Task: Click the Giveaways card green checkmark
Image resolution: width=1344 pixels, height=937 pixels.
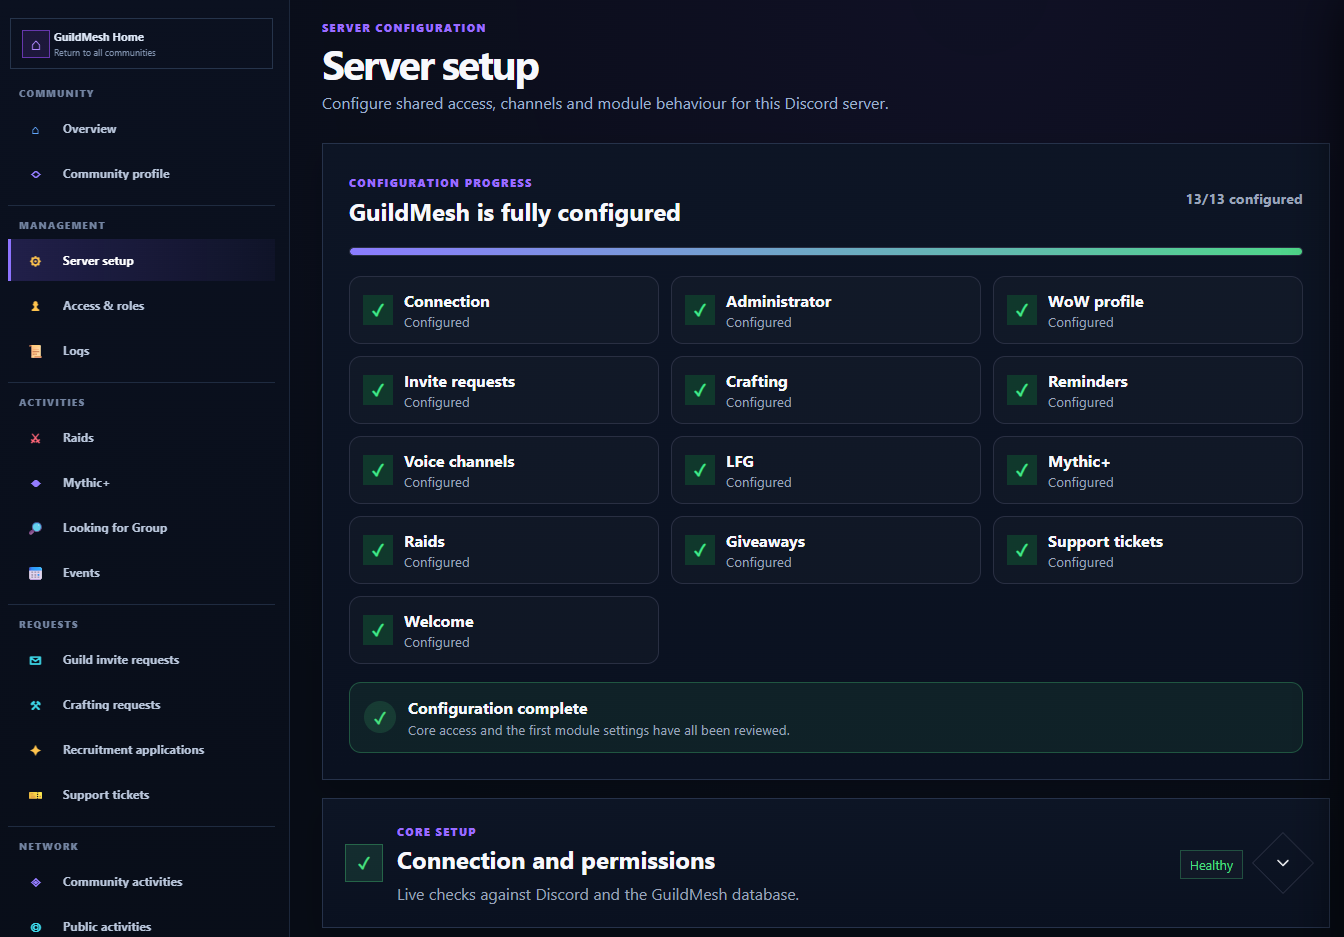Action: (x=700, y=550)
